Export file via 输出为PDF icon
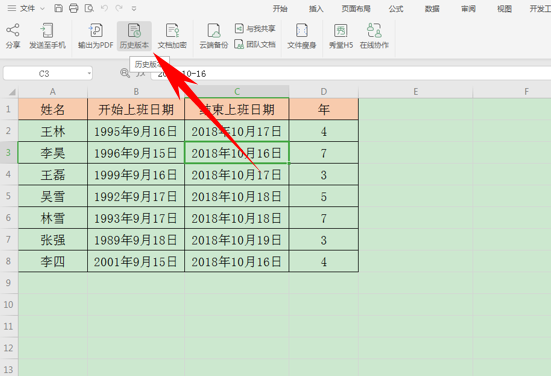The width and height of the screenshot is (551, 376). tap(96, 35)
